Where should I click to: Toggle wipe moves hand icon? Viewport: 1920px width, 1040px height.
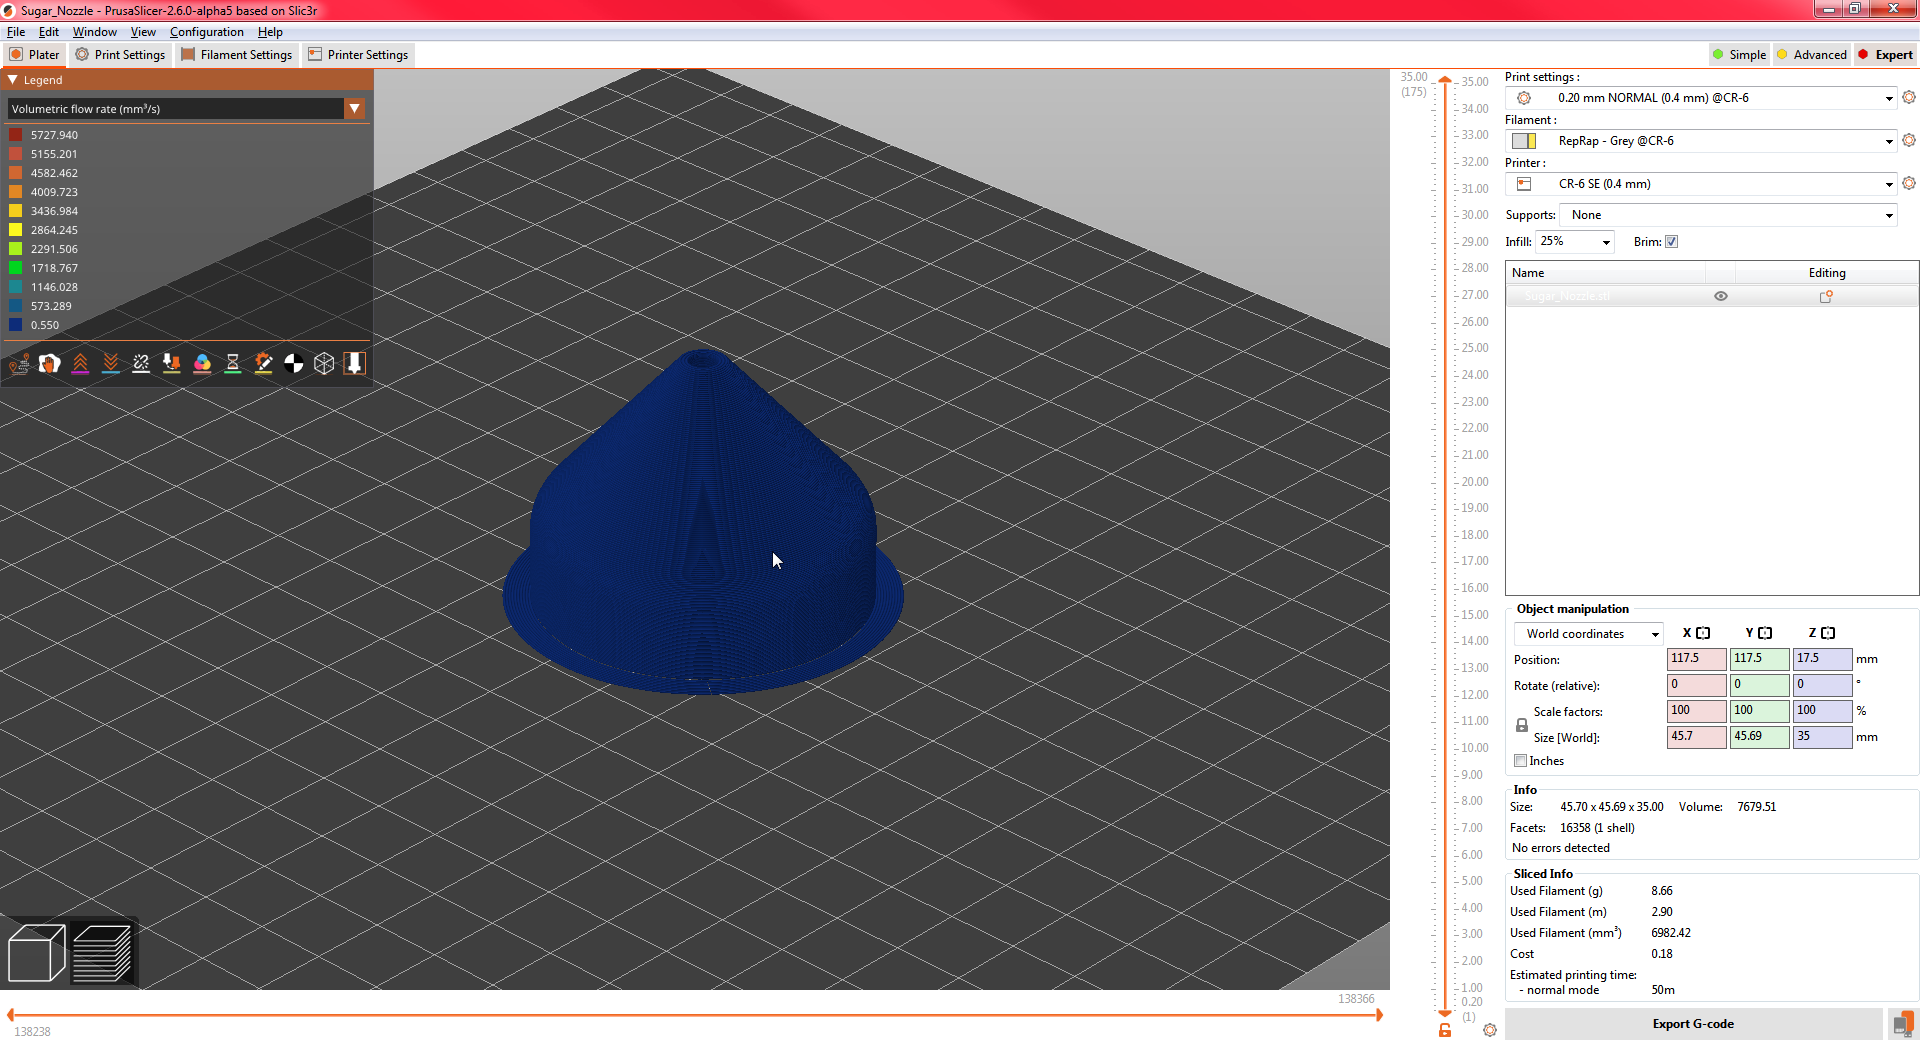(49, 364)
